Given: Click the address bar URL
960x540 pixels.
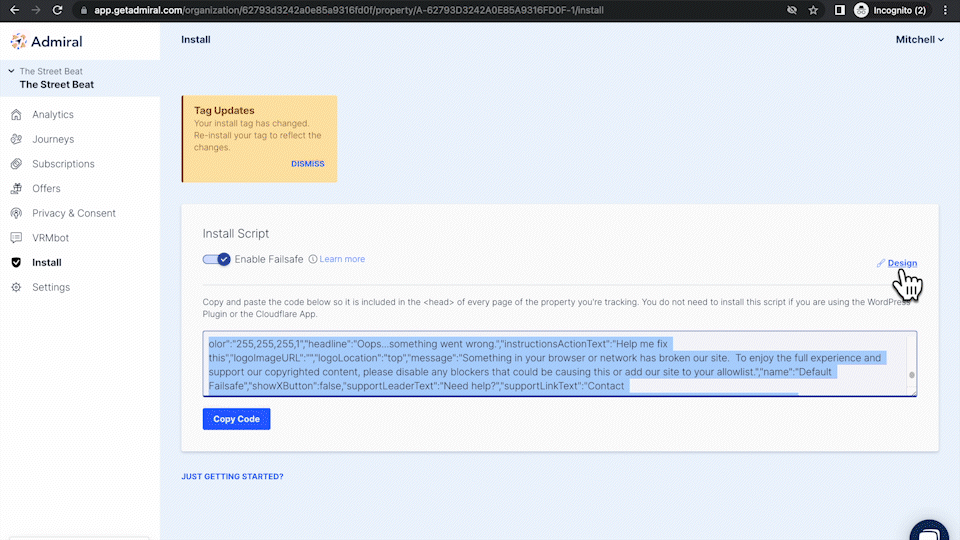Looking at the screenshot, I should [348, 10].
